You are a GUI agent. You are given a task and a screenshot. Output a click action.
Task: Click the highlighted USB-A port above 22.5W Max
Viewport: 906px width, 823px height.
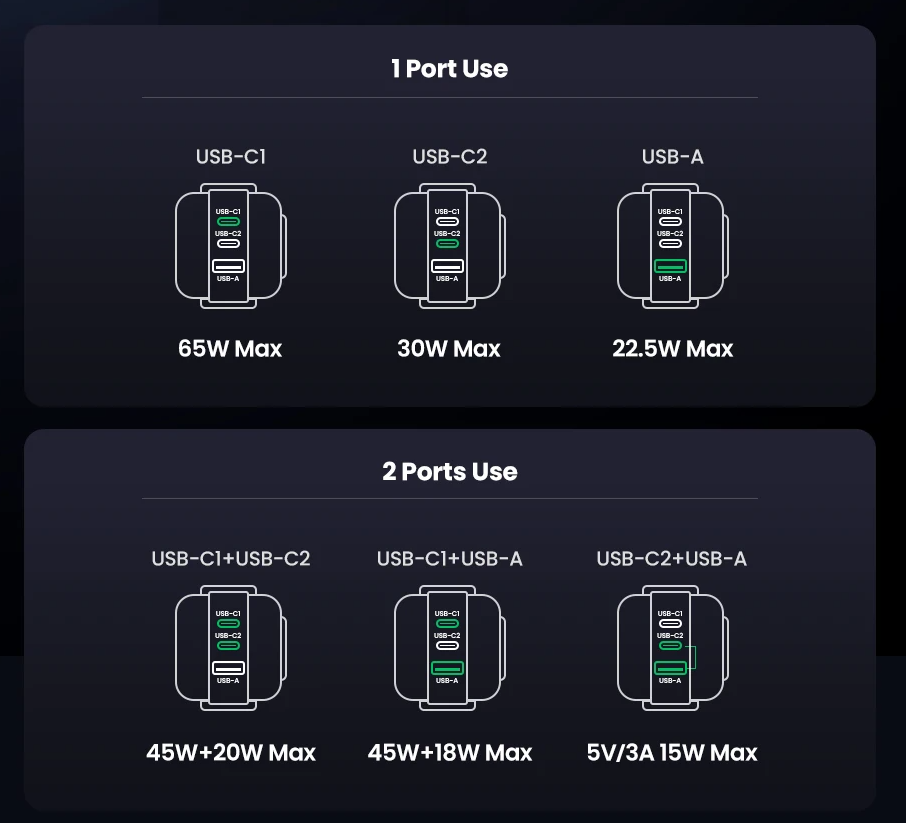point(670,266)
